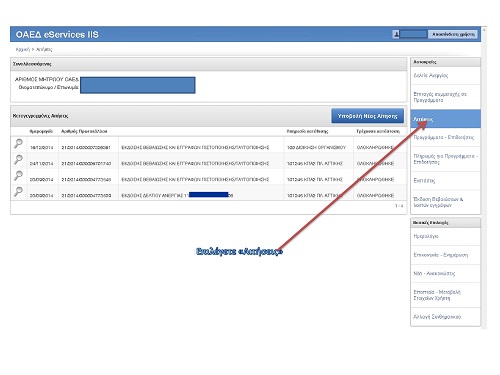
Task: Open Έκδοση Βεβαιώσεων & λοιπών εγγράφων
Action: click(x=445, y=202)
